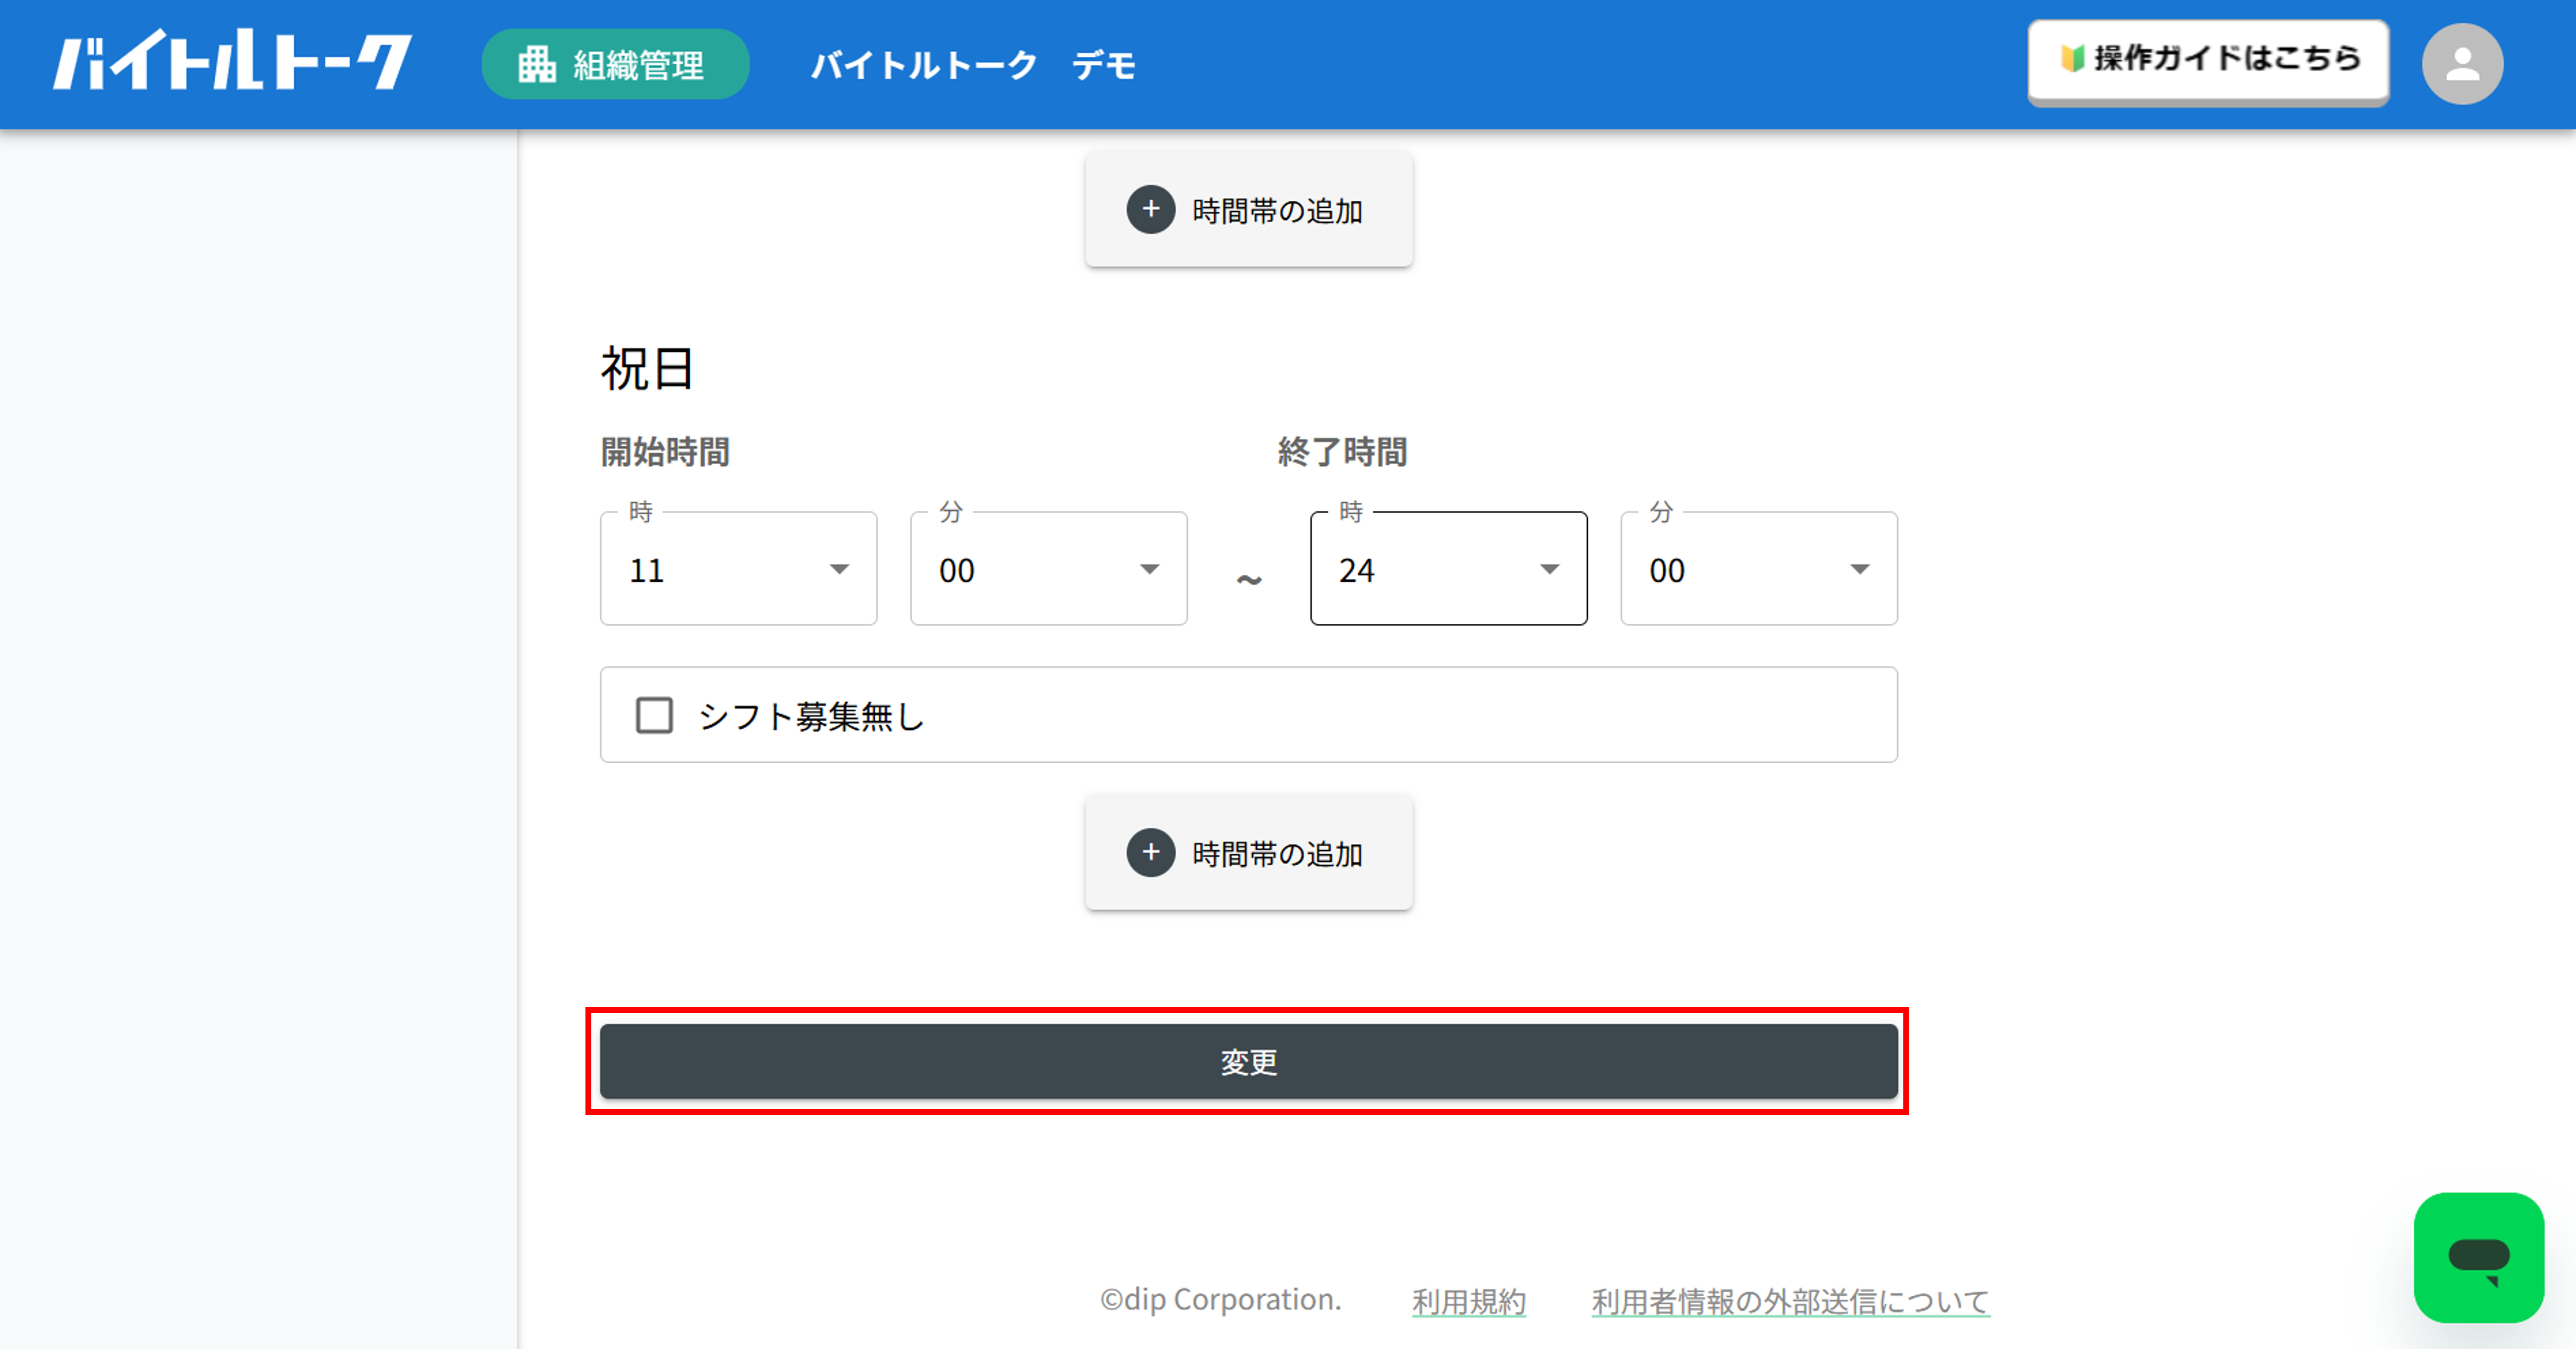Check the シフト募集無し checkbox
The height and width of the screenshot is (1349, 2576).
pyautogui.click(x=655, y=716)
